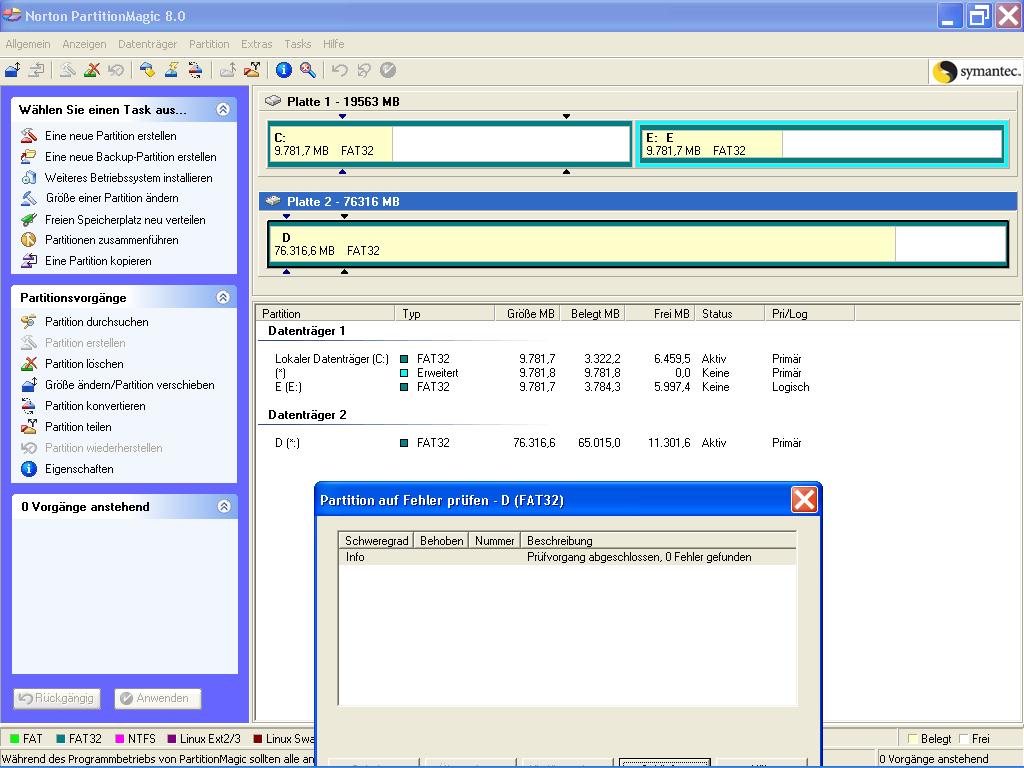
Task: Click the Undelete partition toolbar icon
Action: click(116, 70)
